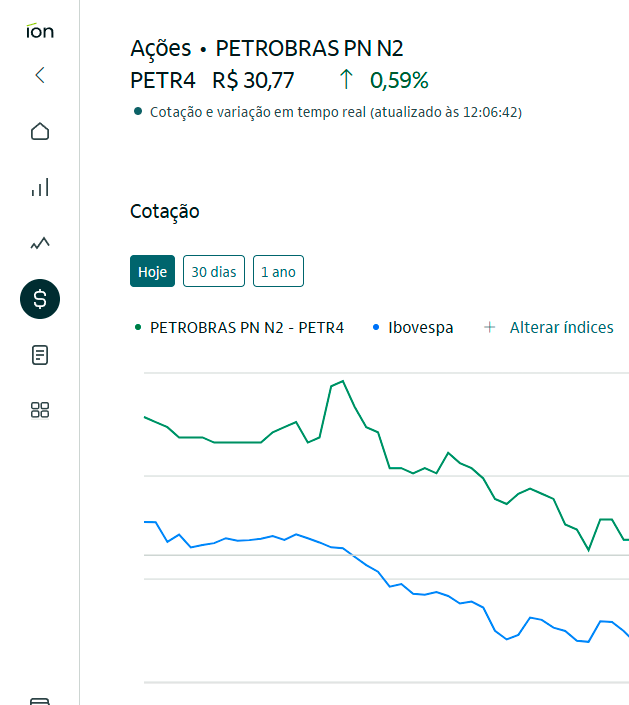This screenshot has height=705, width=629.
Task: Click the ion logo
Action: pos(40,31)
